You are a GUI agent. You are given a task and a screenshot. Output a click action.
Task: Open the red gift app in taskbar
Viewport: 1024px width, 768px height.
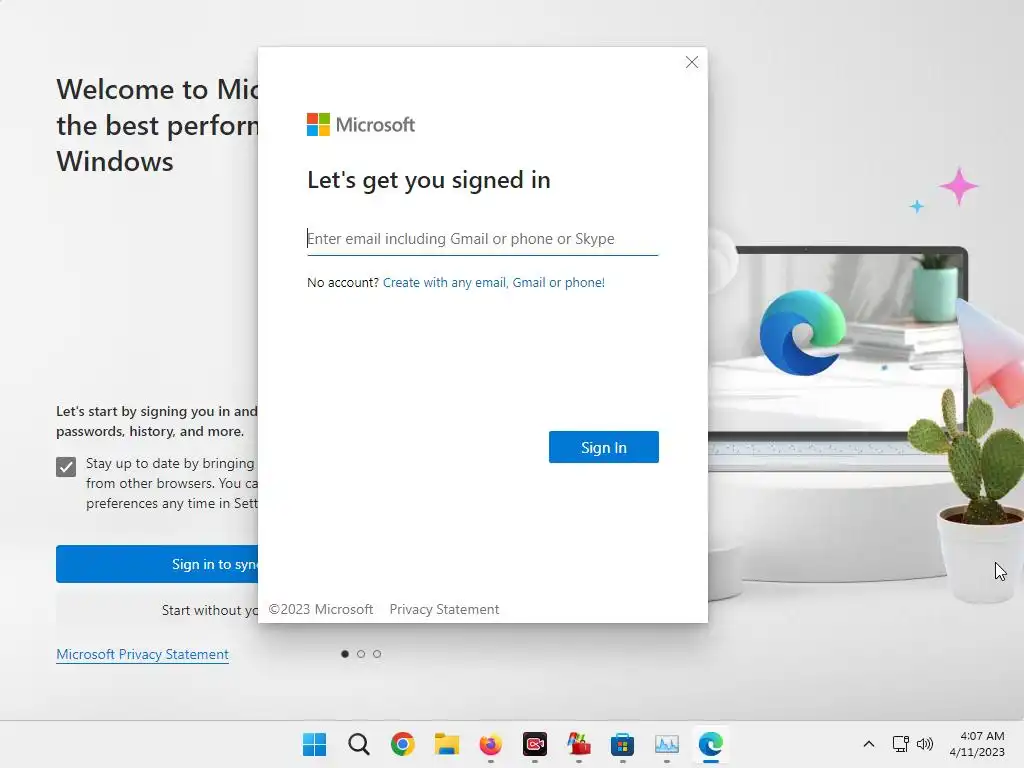coord(579,744)
